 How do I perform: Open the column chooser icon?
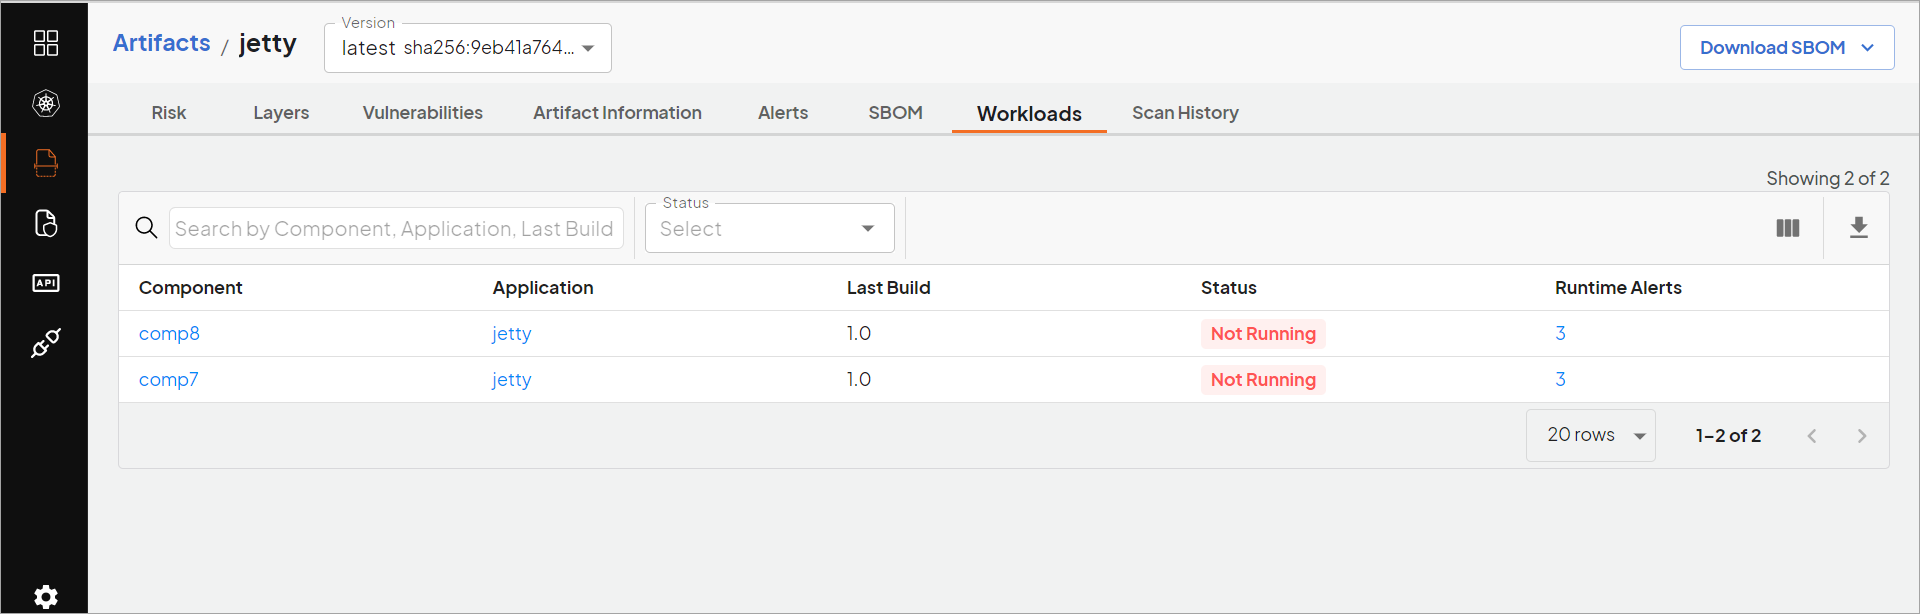pos(1788,228)
